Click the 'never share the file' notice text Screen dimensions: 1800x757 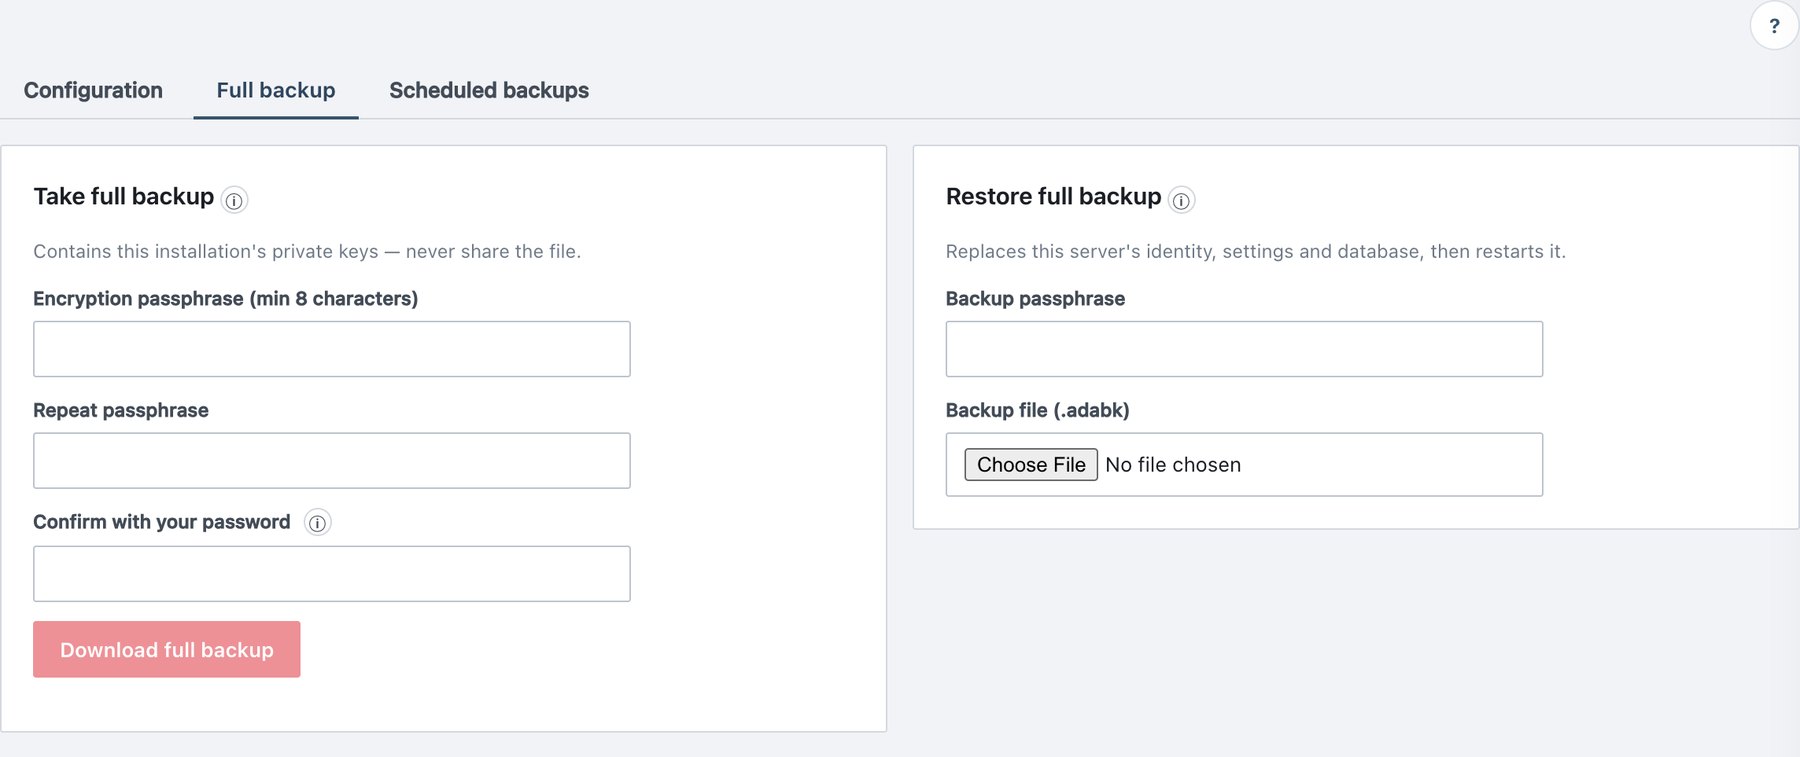tap(307, 251)
